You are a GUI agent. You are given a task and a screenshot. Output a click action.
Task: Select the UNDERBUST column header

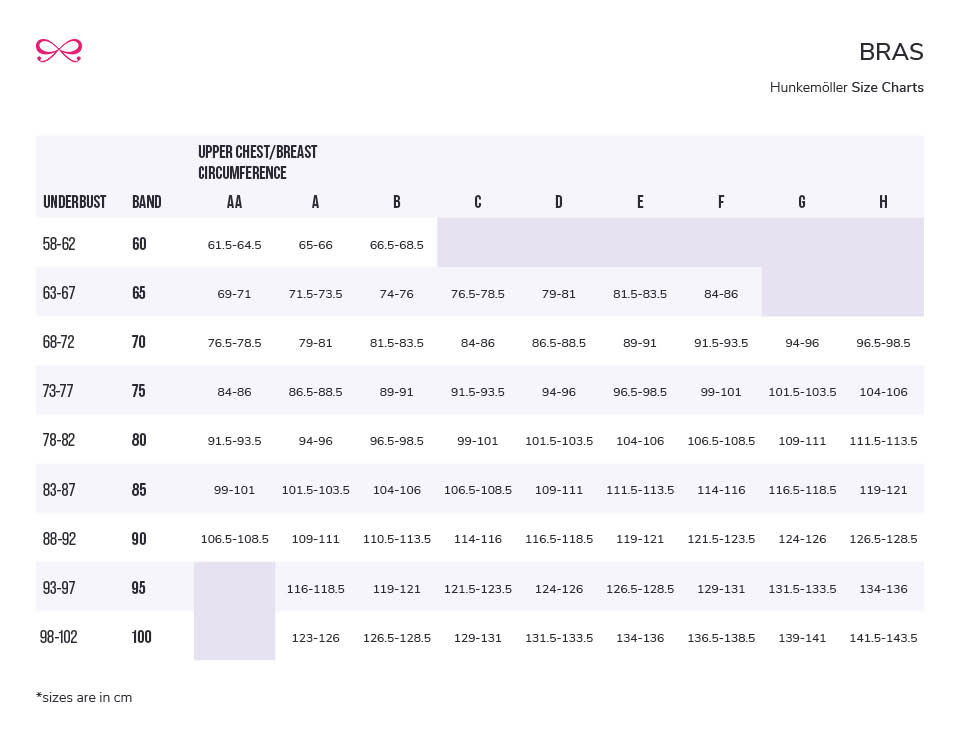coord(74,202)
